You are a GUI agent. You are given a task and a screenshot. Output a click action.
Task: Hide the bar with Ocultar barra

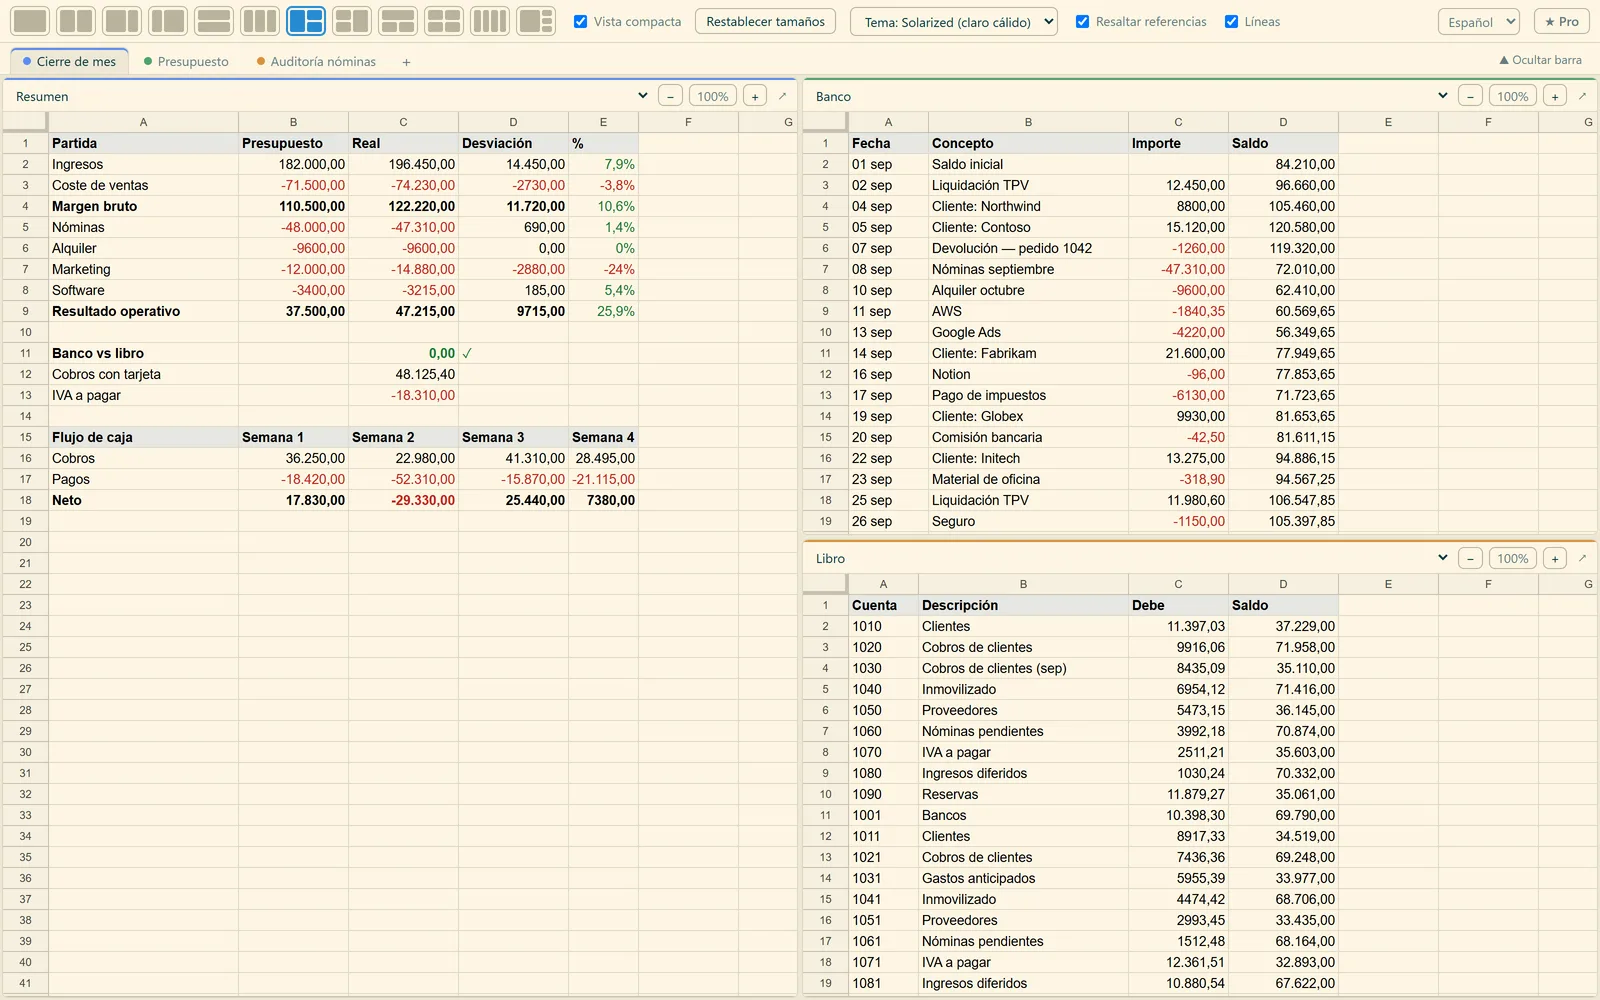point(1540,60)
